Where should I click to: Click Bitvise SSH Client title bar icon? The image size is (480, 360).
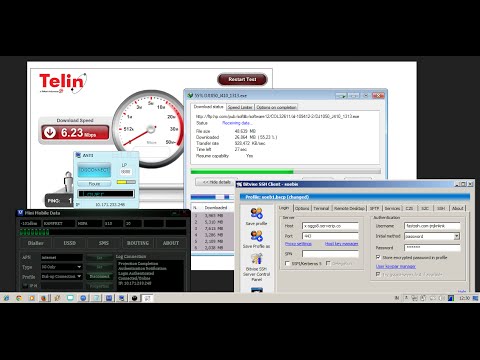239,184
